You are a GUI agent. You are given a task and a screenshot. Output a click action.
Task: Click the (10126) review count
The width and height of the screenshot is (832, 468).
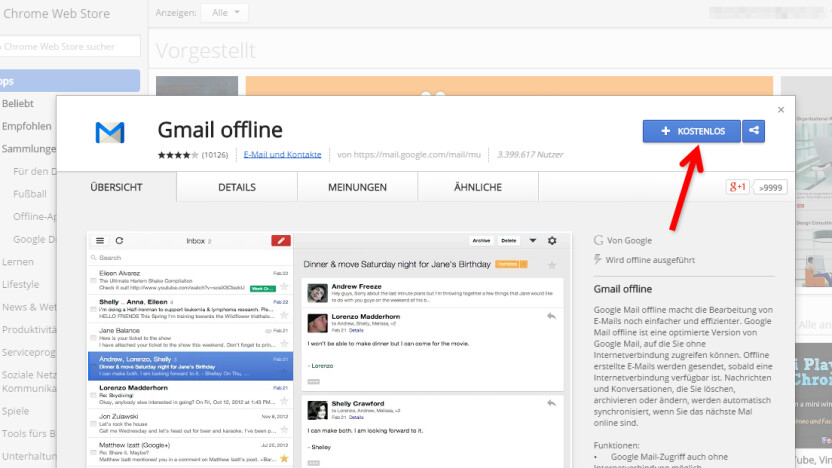(x=215, y=155)
